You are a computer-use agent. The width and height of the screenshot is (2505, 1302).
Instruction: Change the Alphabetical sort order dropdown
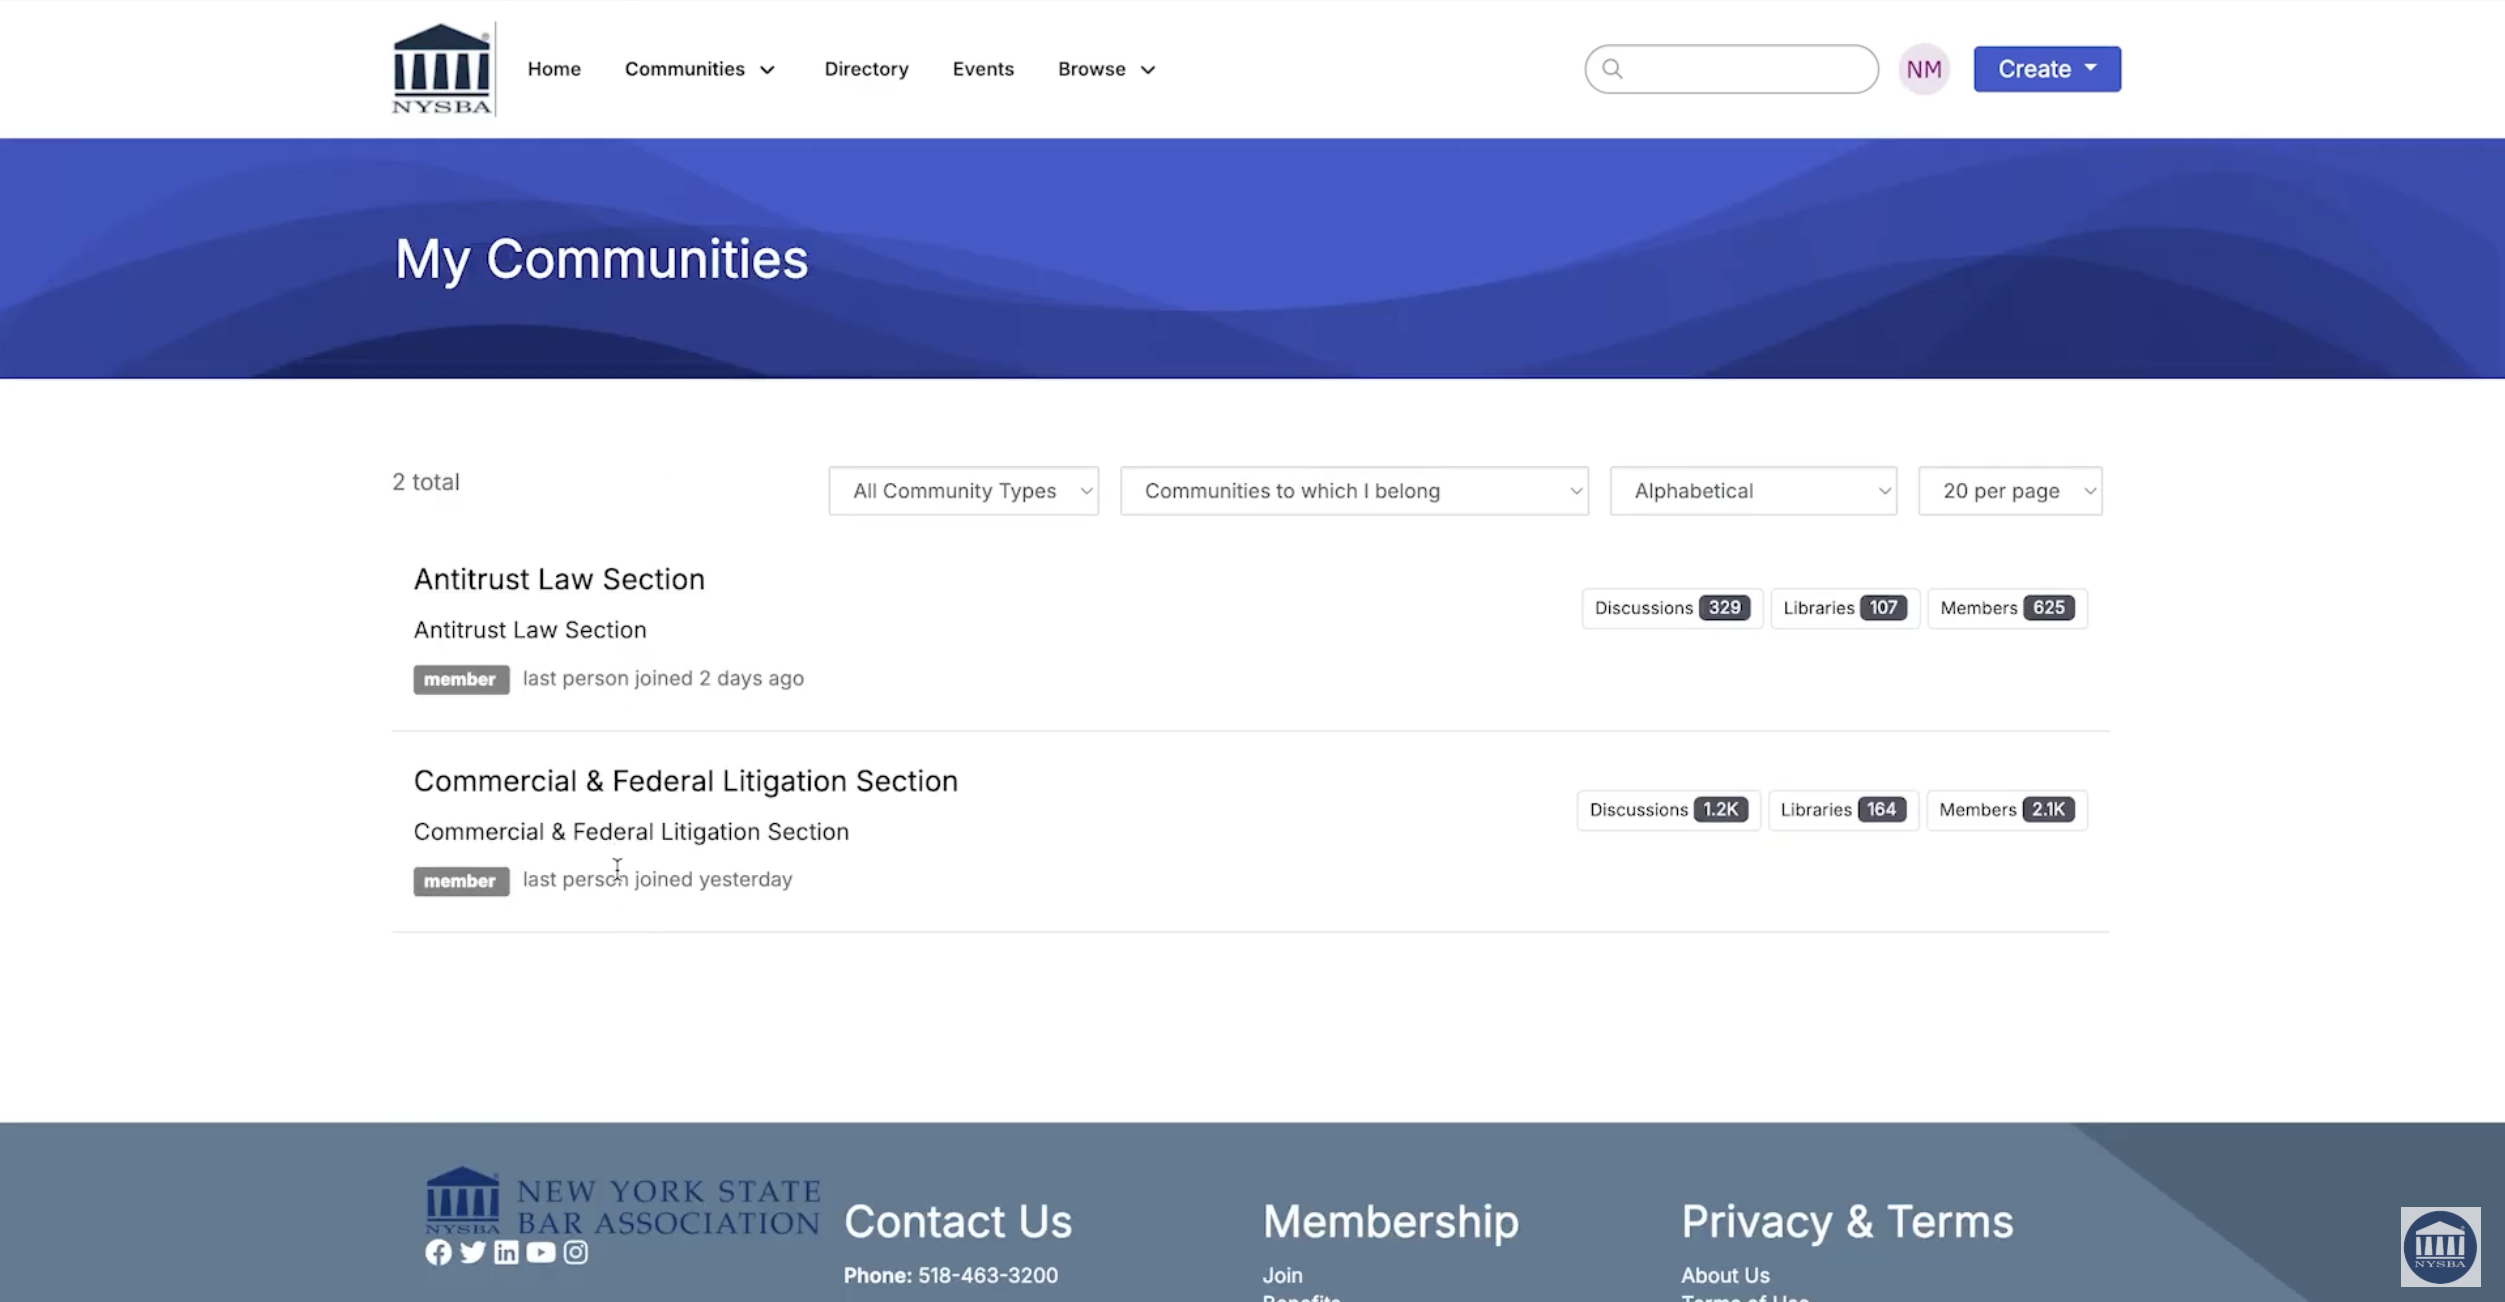pos(1752,491)
